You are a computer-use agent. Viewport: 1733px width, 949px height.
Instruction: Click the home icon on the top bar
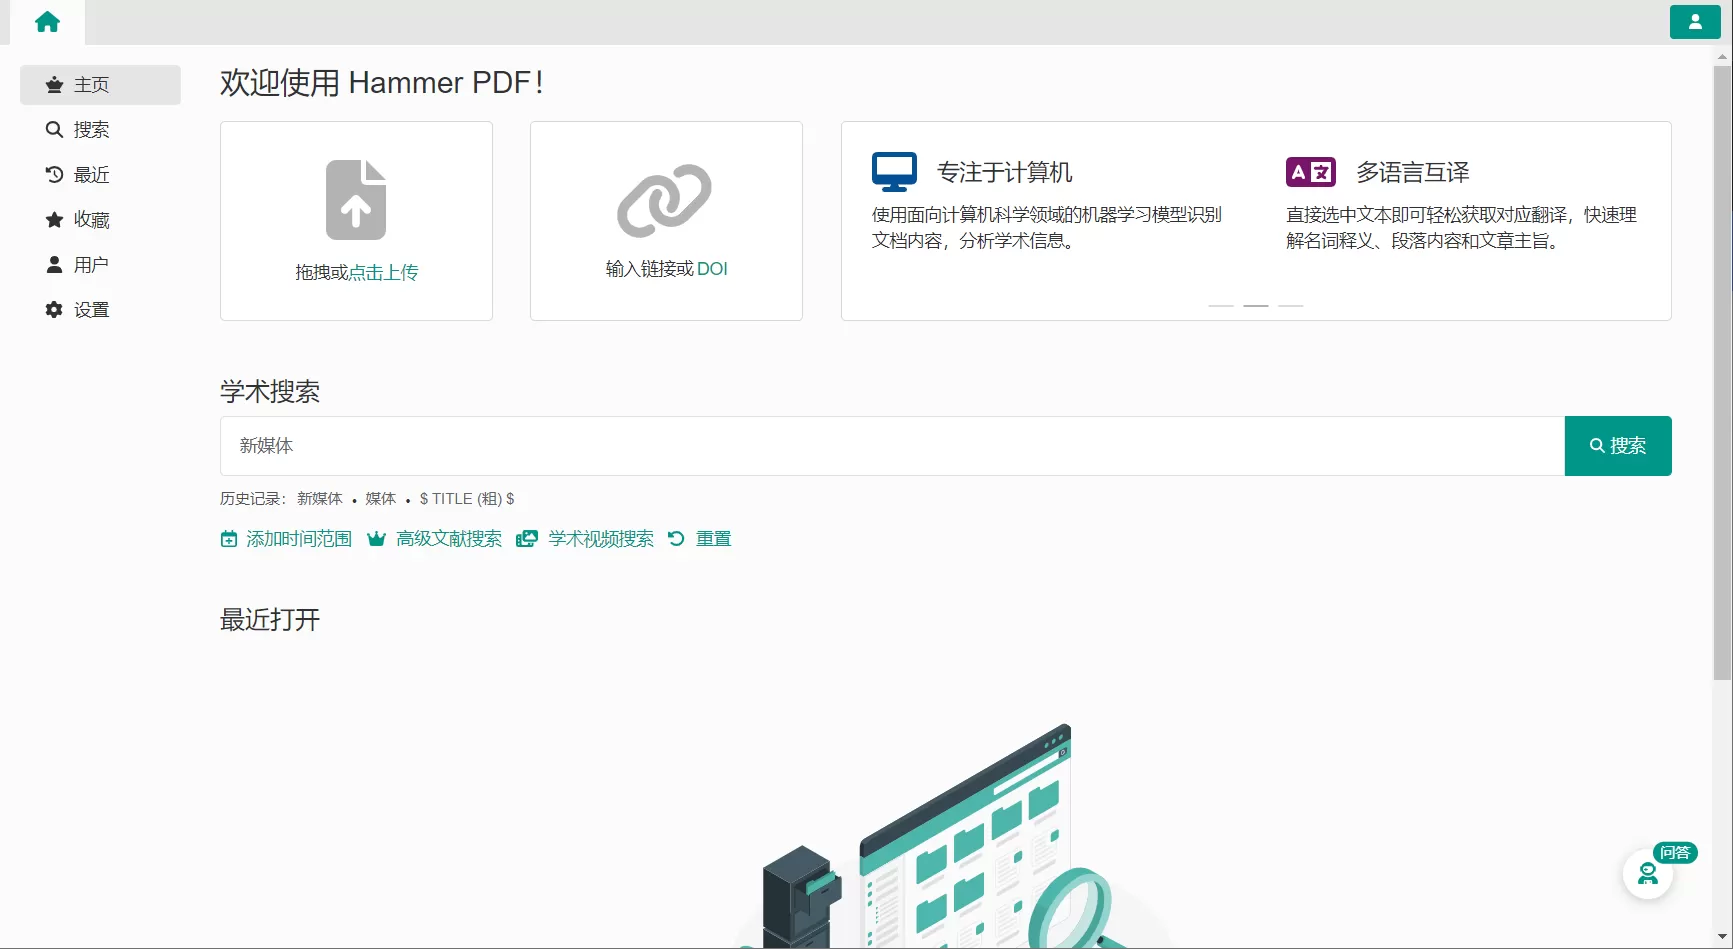[46, 21]
